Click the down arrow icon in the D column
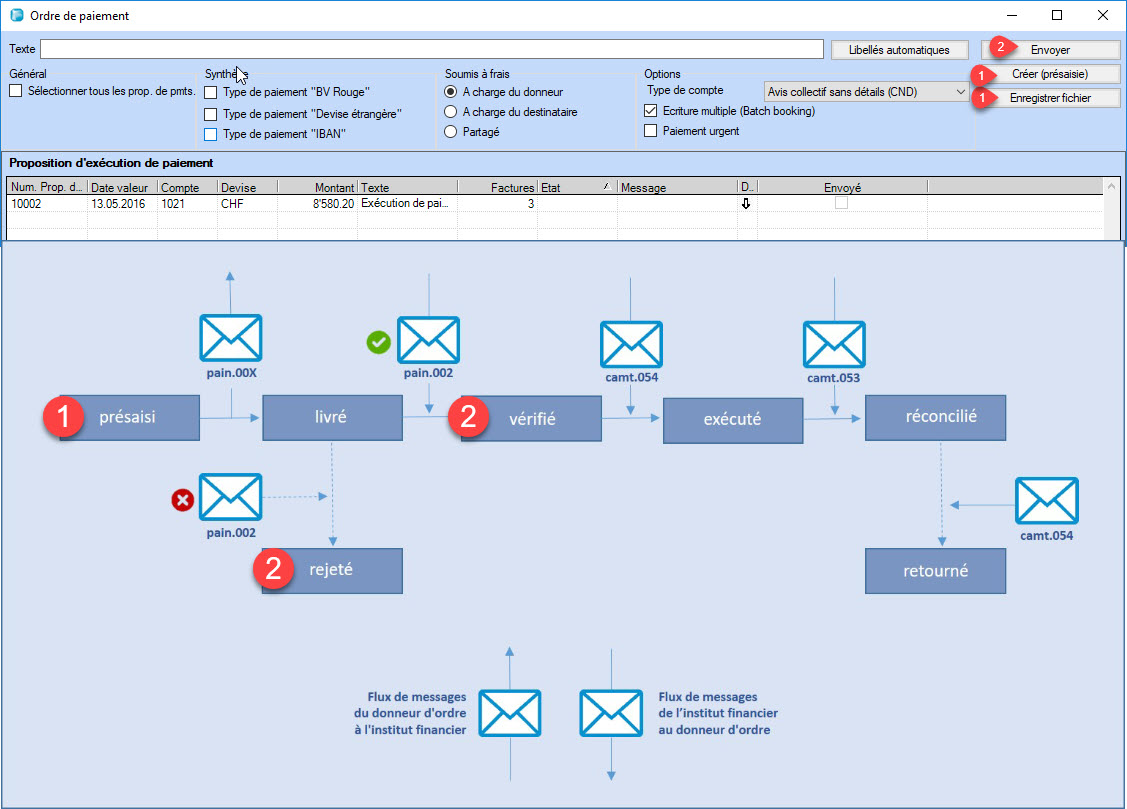This screenshot has width=1127, height=809. pyautogui.click(x=745, y=203)
